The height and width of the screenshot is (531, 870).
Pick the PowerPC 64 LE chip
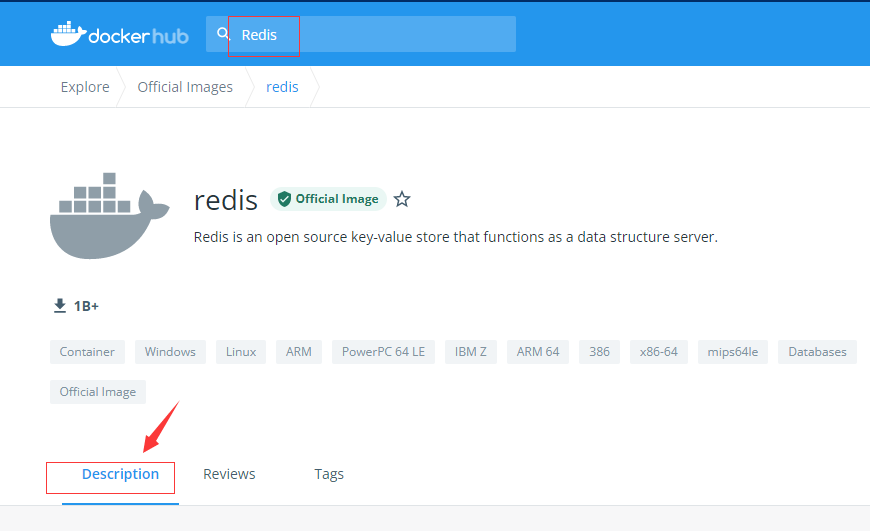(x=383, y=352)
